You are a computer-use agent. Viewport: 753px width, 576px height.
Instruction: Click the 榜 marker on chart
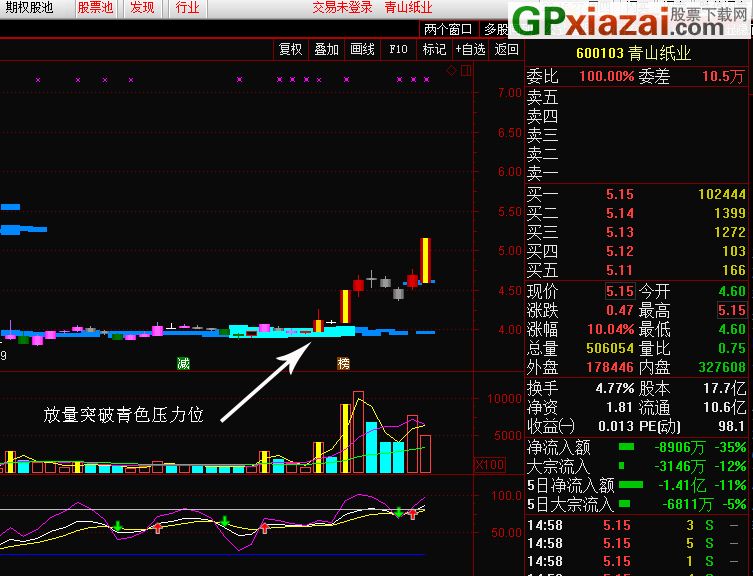[x=343, y=363]
